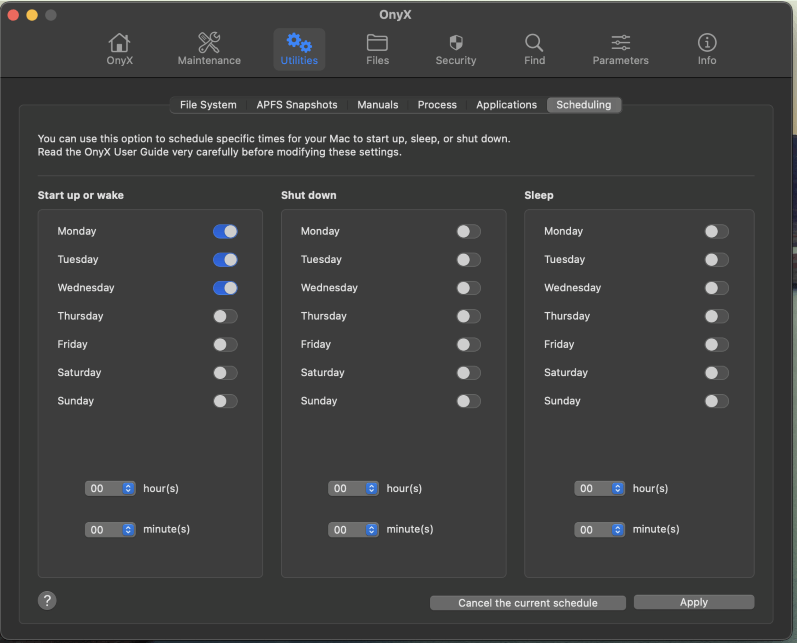Select the Scheduling tab
This screenshot has height=643, width=797.
[584, 105]
